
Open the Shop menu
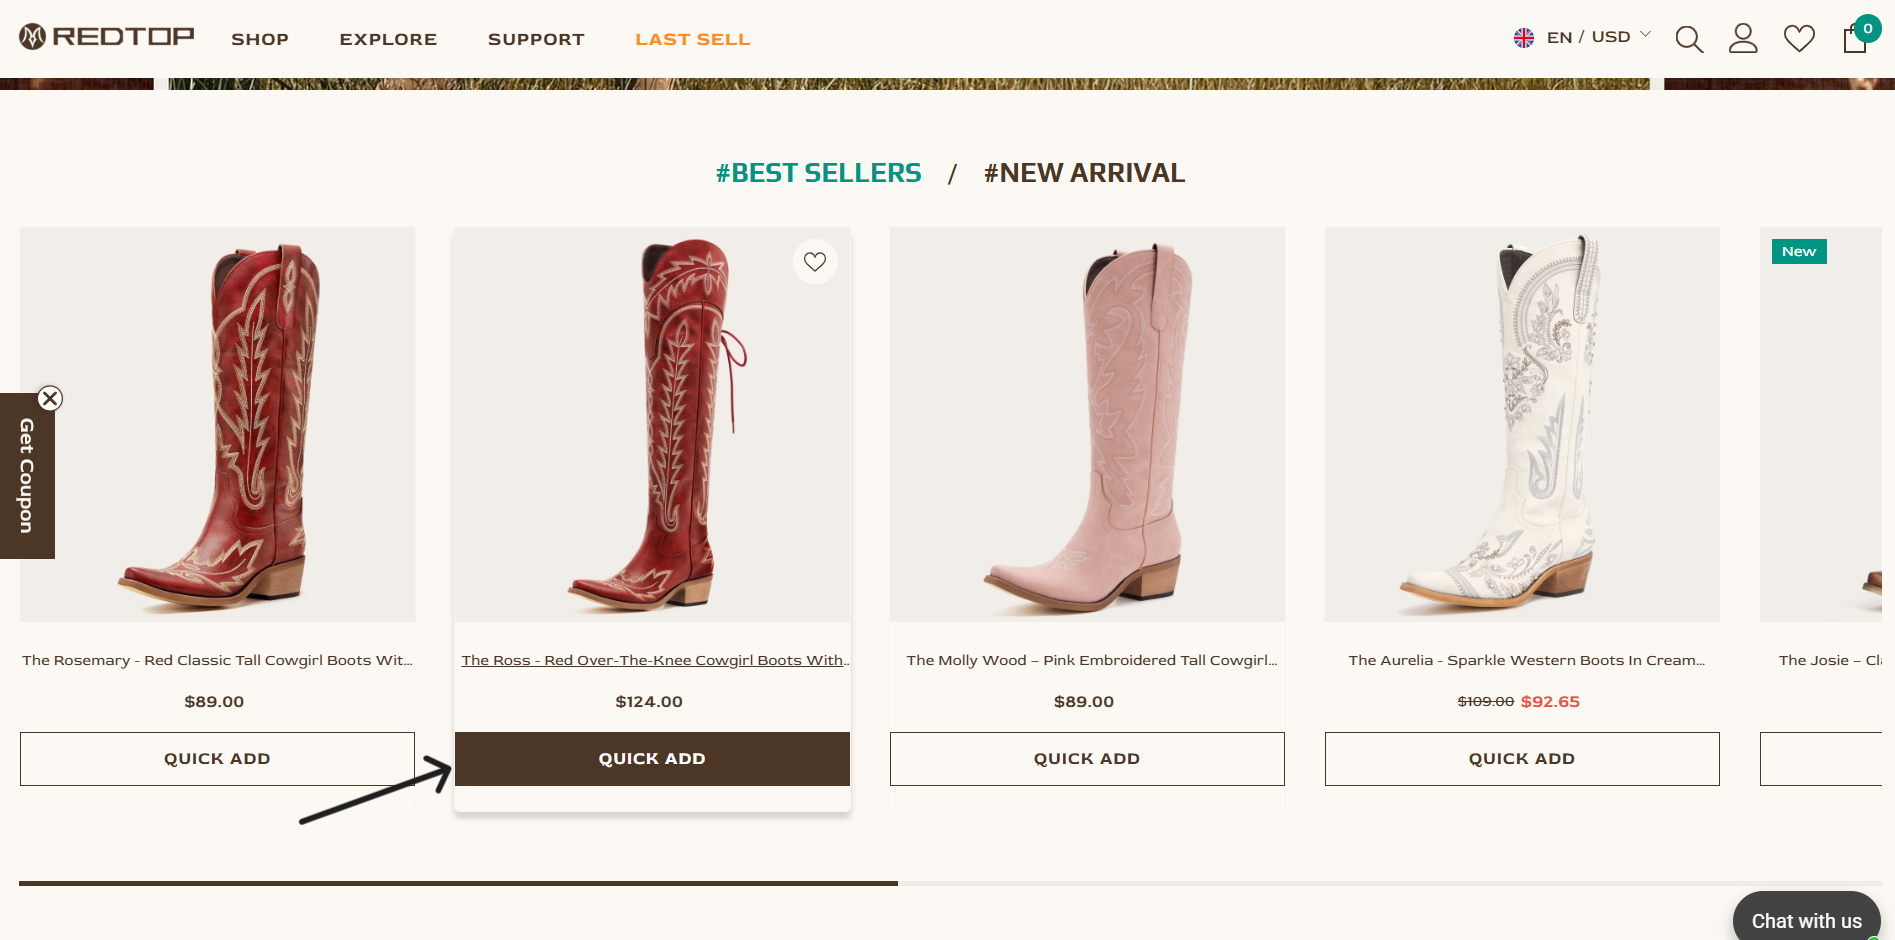(x=260, y=39)
